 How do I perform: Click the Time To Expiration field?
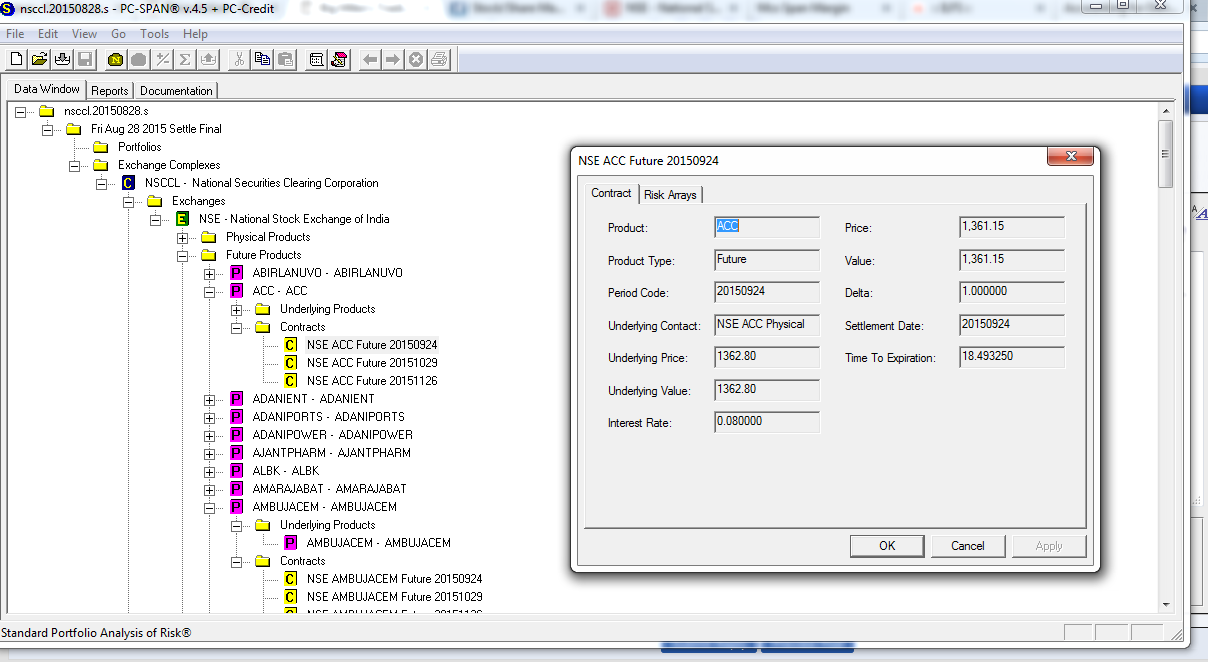point(1012,357)
